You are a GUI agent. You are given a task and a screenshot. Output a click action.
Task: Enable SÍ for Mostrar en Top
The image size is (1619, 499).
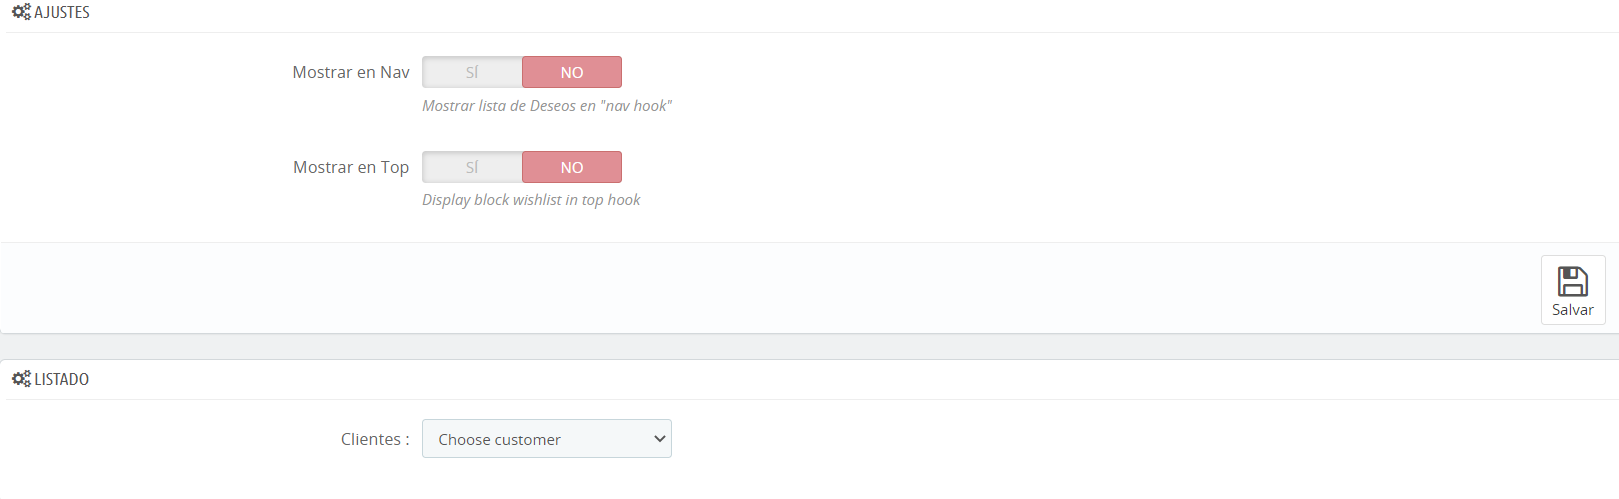pyautogui.click(x=472, y=167)
